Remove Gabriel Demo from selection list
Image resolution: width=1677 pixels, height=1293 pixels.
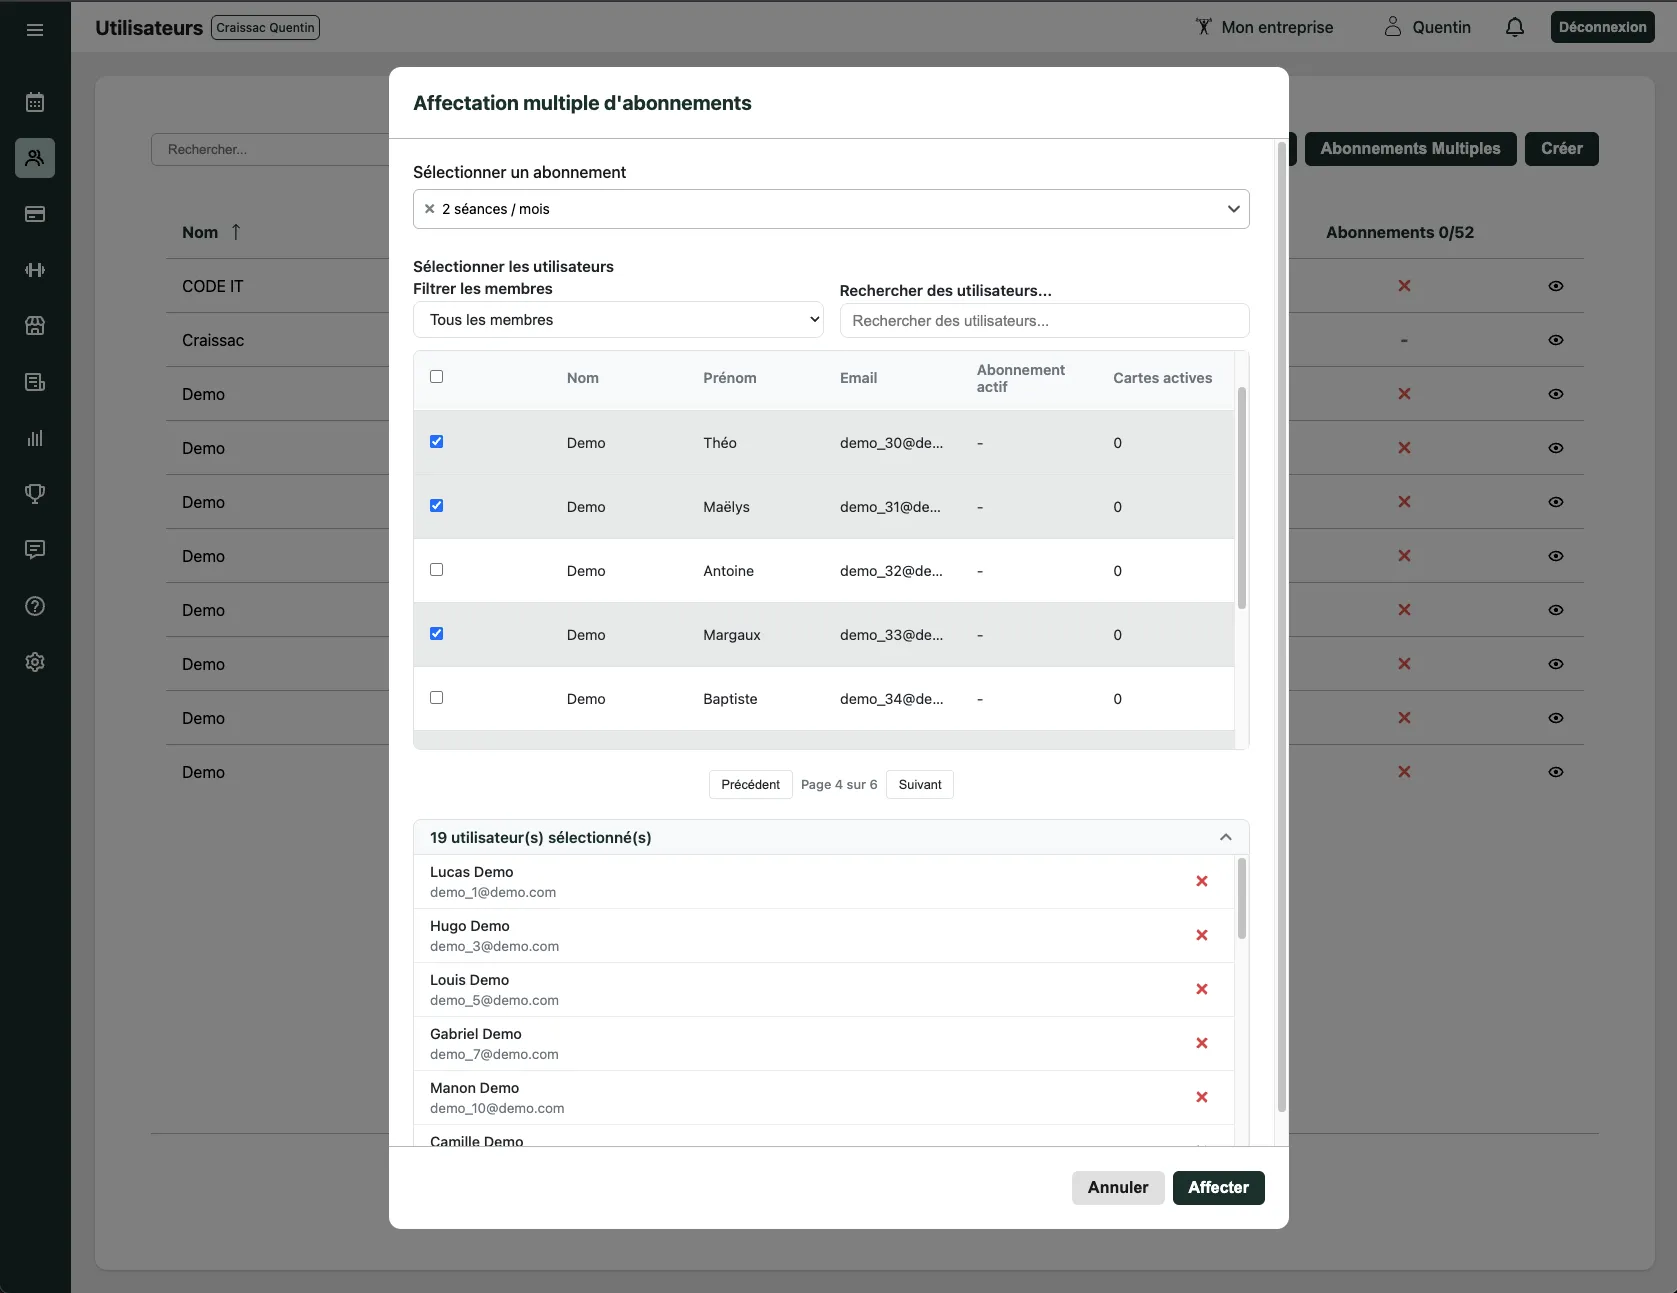pos(1201,1043)
